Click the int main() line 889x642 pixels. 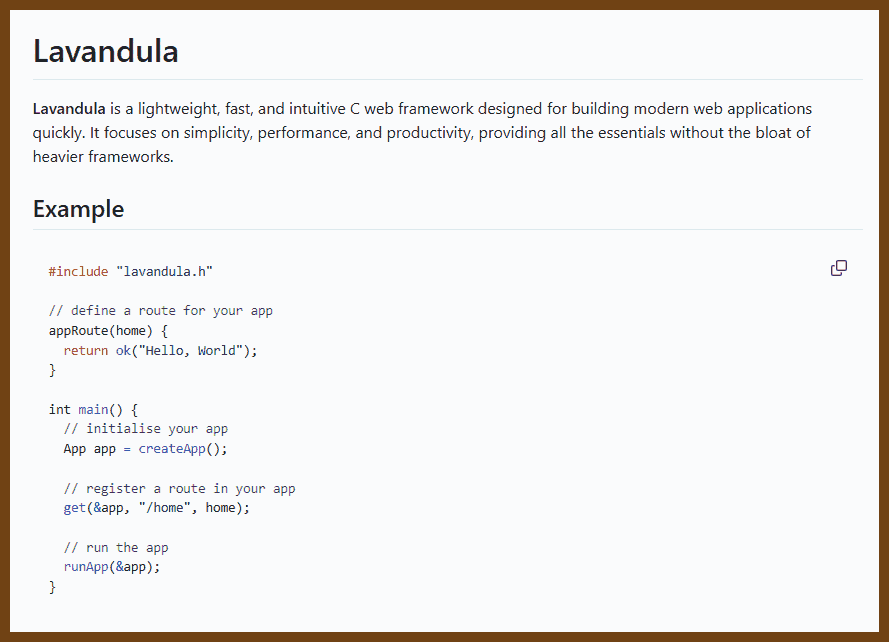tap(93, 409)
